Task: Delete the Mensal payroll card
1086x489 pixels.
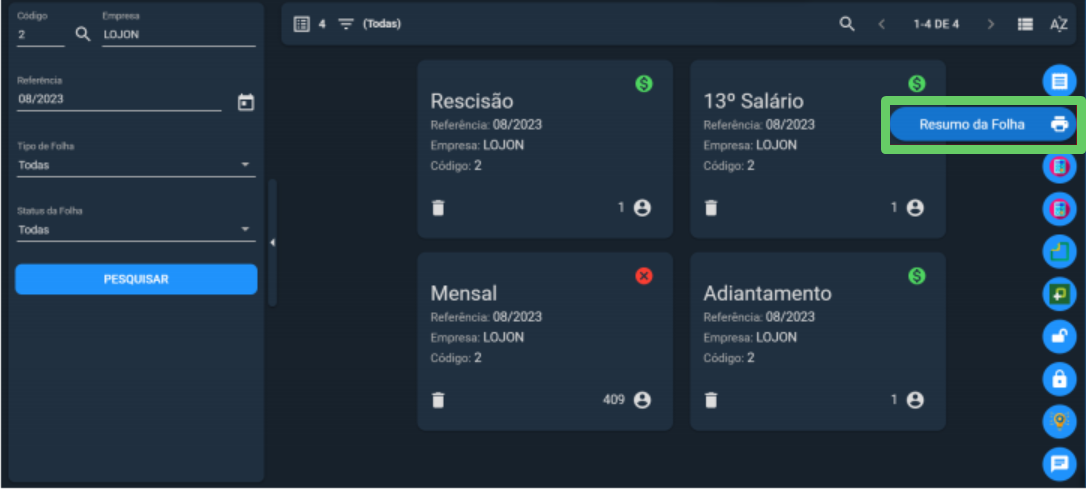Action: pyautogui.click(x=438, y=400)
